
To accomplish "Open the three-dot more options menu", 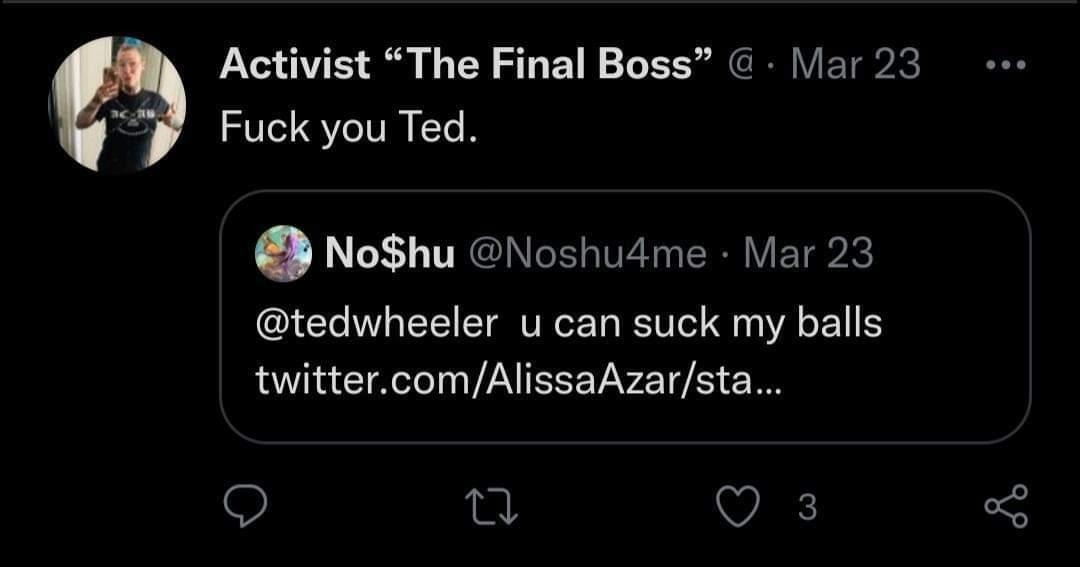I will point(1005,66).
